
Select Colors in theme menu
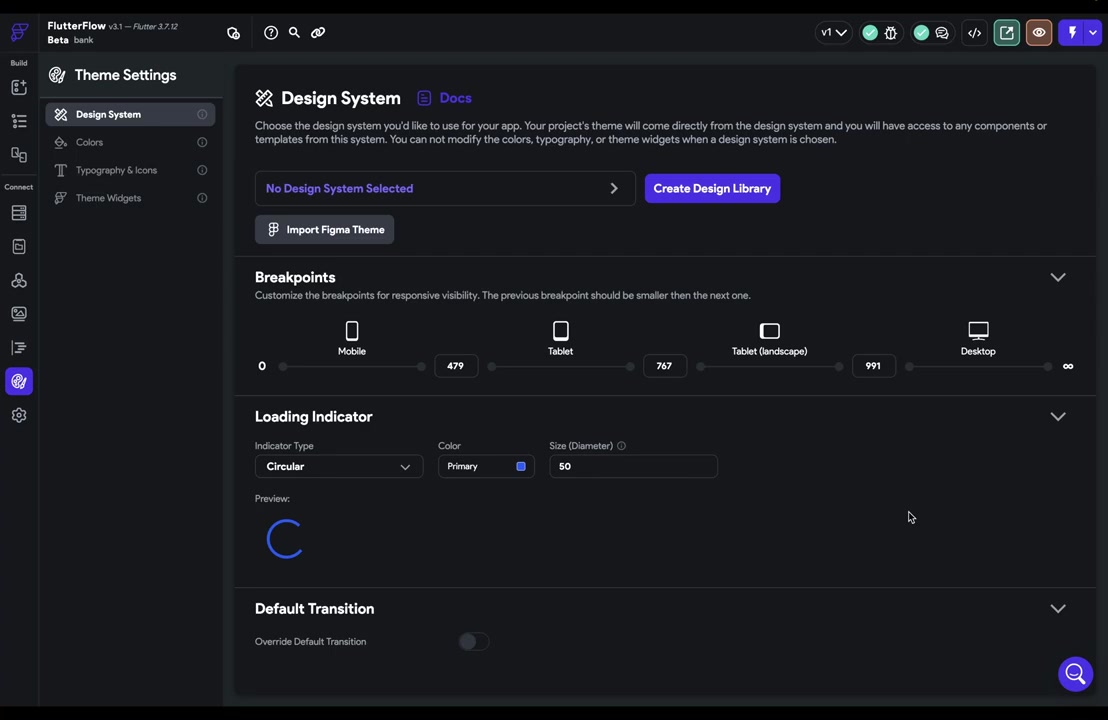point(130,142)
